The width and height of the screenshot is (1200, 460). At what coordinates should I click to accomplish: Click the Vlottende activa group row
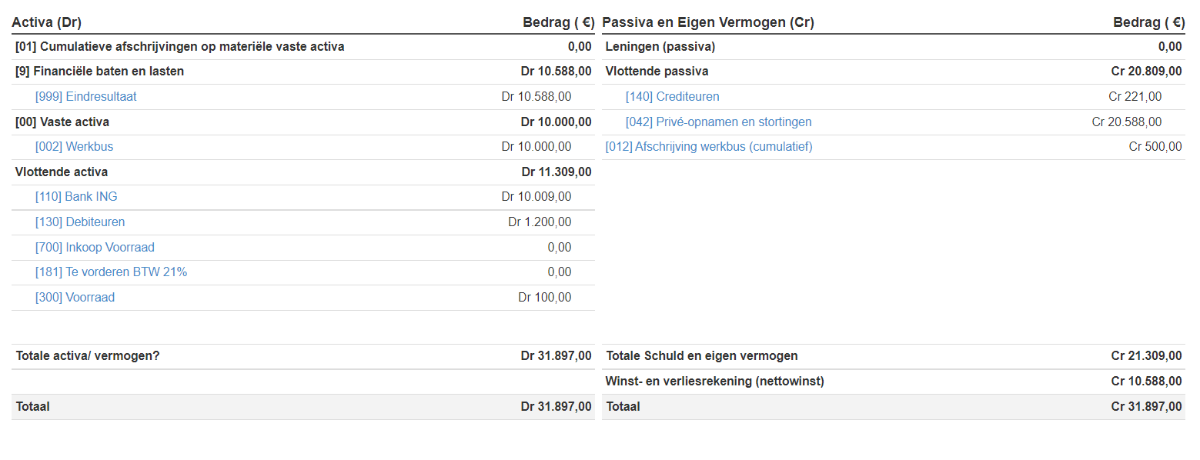[x=62, y=172]
